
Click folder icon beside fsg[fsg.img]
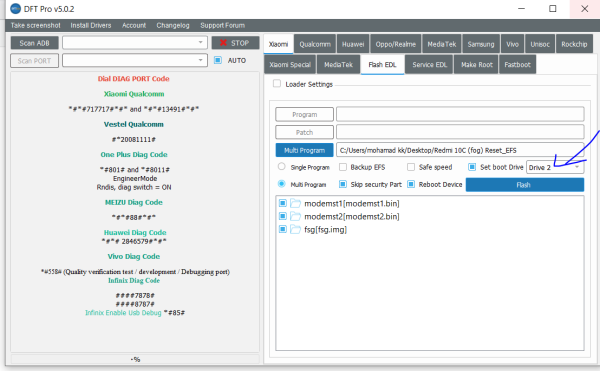click(x=295, y=229)
